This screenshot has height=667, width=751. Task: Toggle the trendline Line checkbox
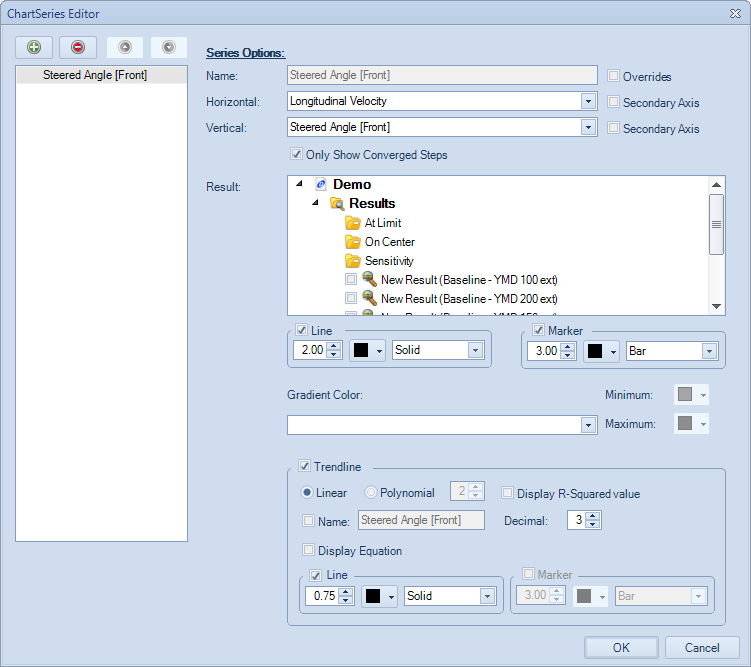[x=316, y=575]
